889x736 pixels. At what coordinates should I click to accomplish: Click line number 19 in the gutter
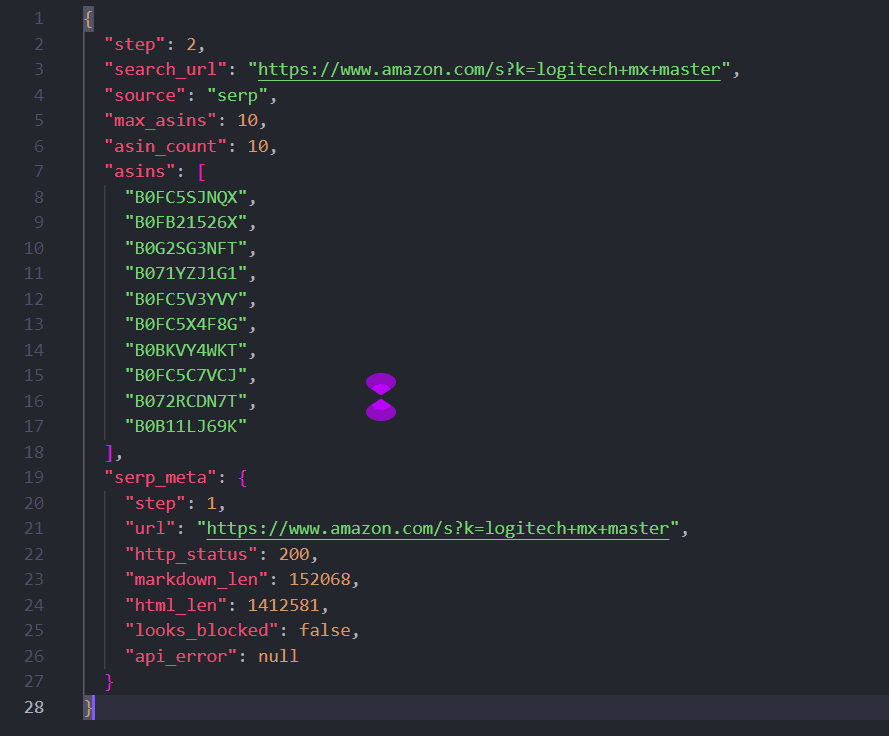pos(33,477)
